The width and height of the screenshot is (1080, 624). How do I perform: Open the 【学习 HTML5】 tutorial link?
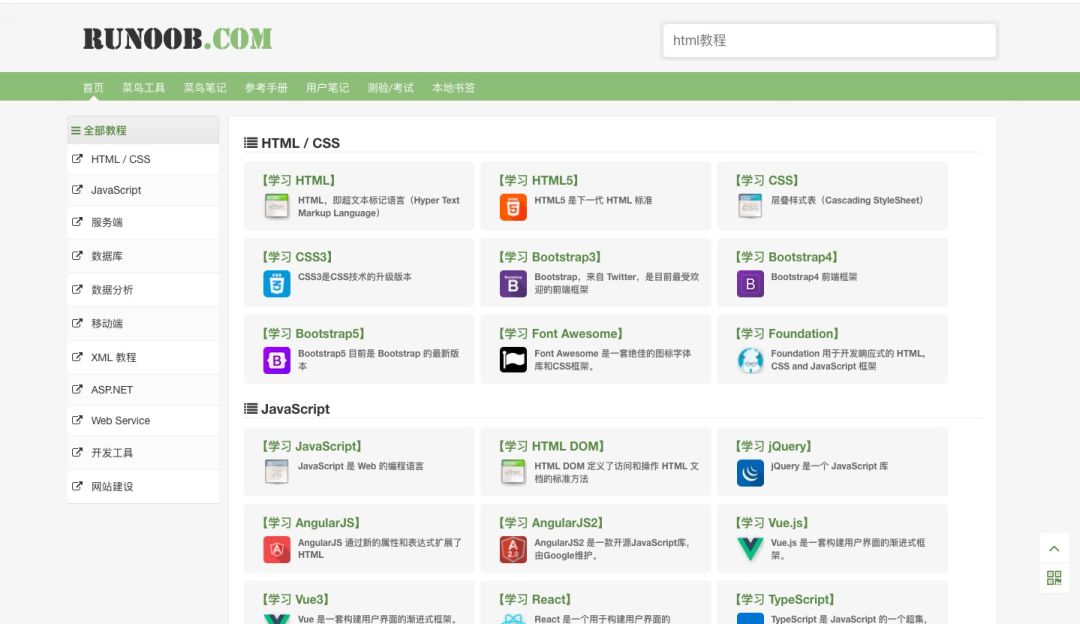(538, 180)
